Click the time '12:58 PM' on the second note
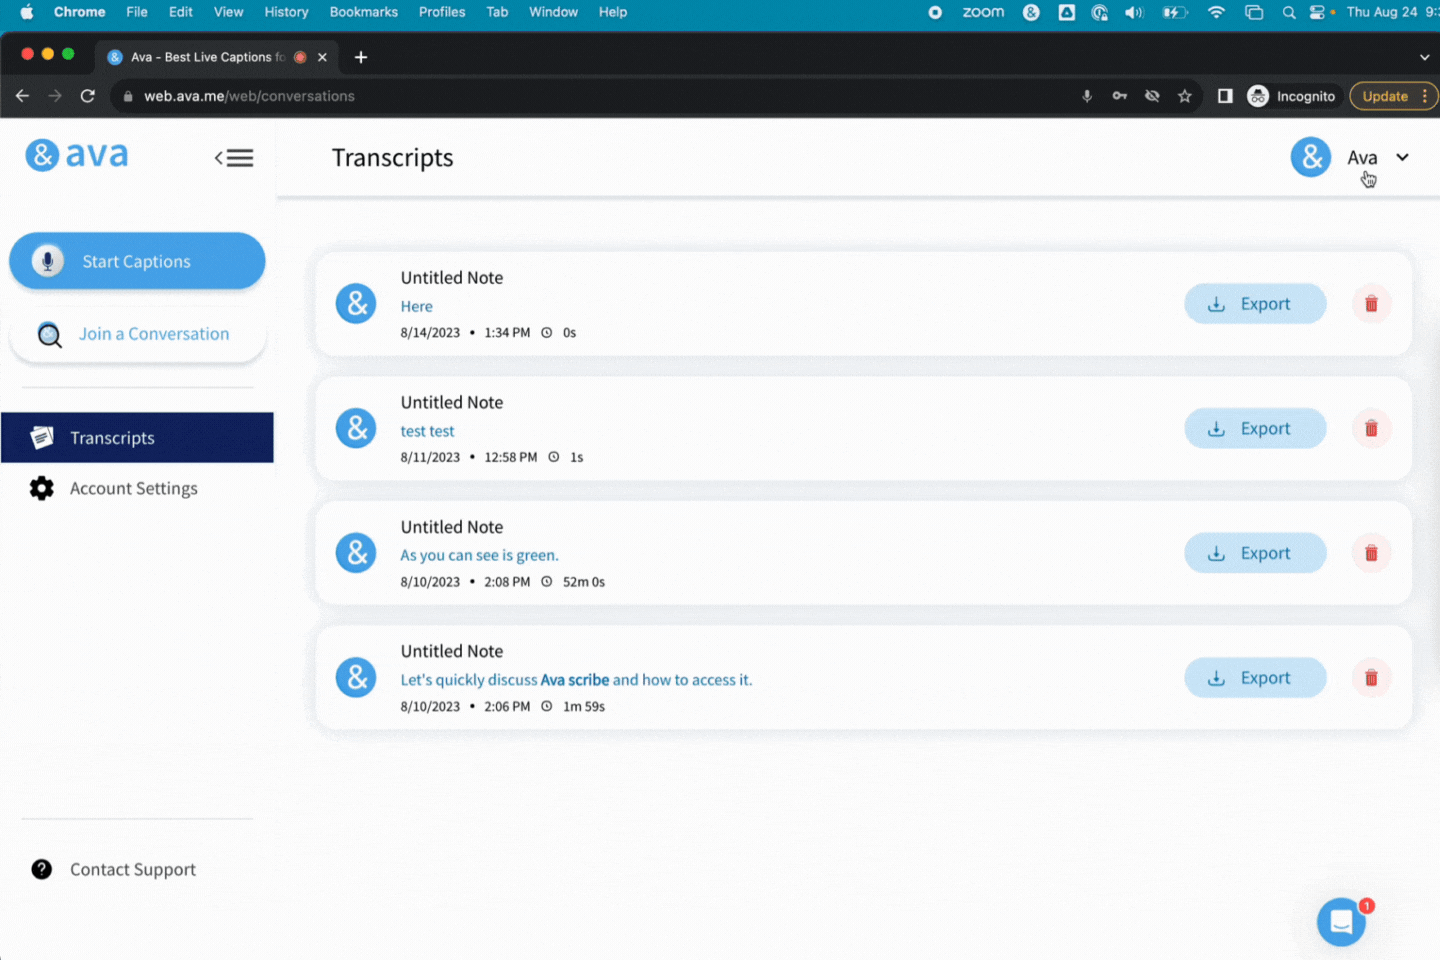This screenshot has width=1440, height=960. pyautogui.click(x=511, y=457)
